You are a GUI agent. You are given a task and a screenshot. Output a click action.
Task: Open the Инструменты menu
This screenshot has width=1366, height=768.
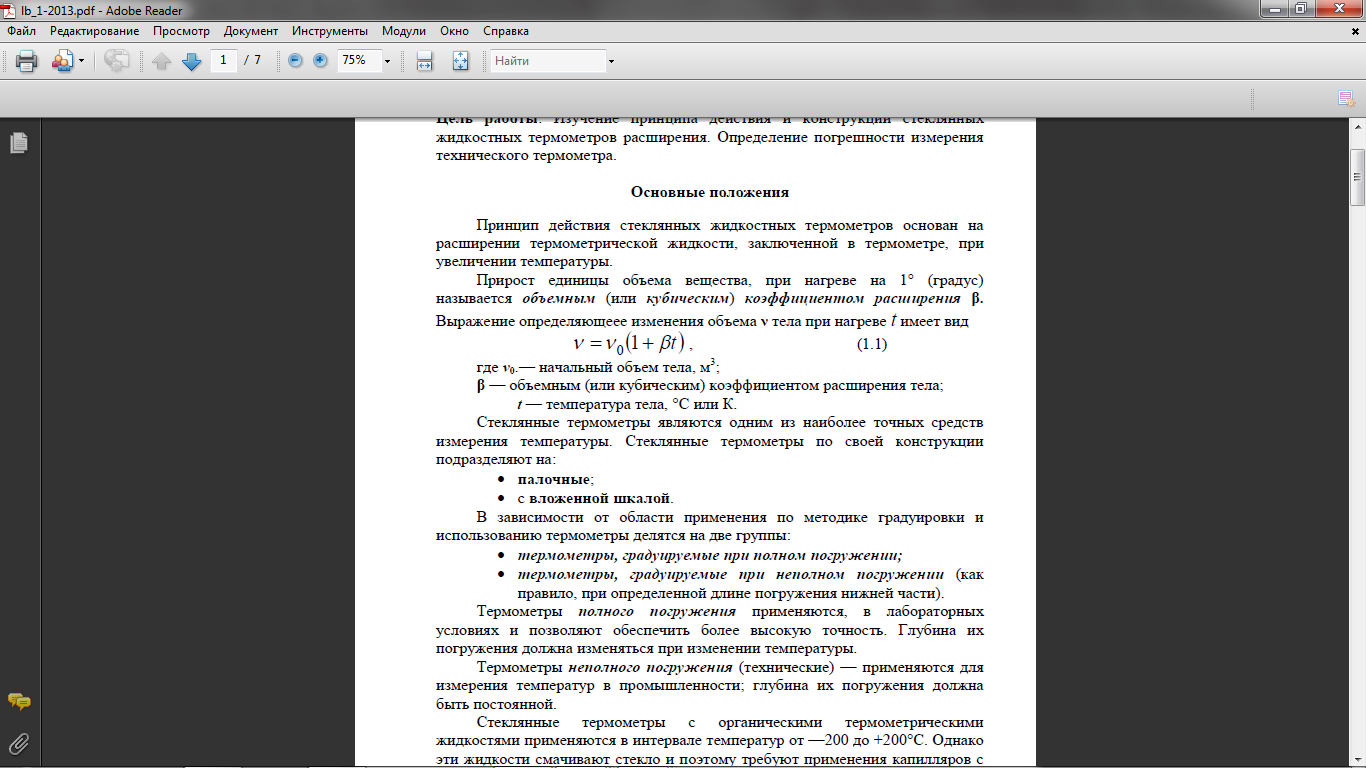[330, 31]
